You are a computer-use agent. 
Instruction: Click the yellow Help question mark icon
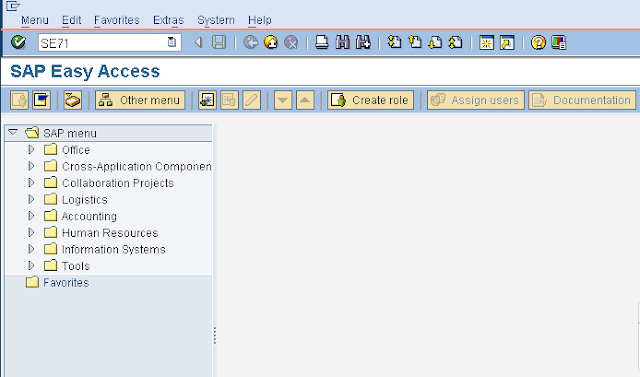pyautogui.click(x=538, y=42)
